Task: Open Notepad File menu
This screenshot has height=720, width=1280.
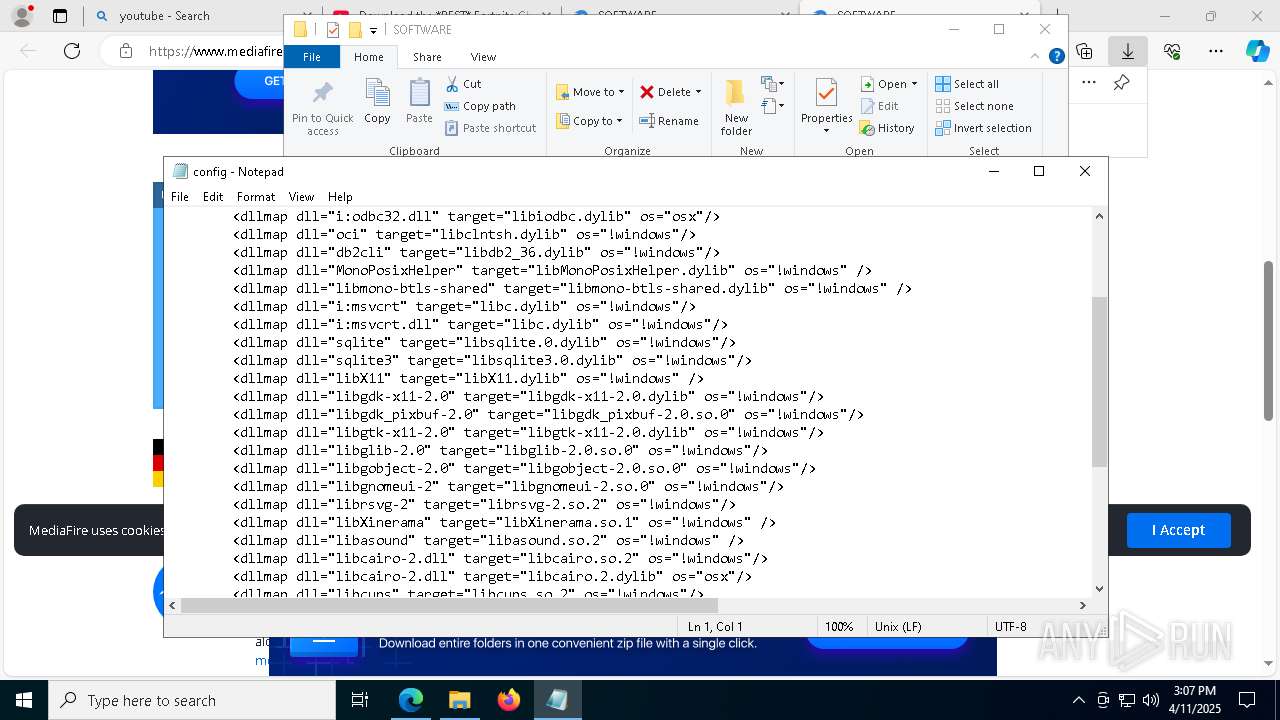Action: tap(180, 197)
